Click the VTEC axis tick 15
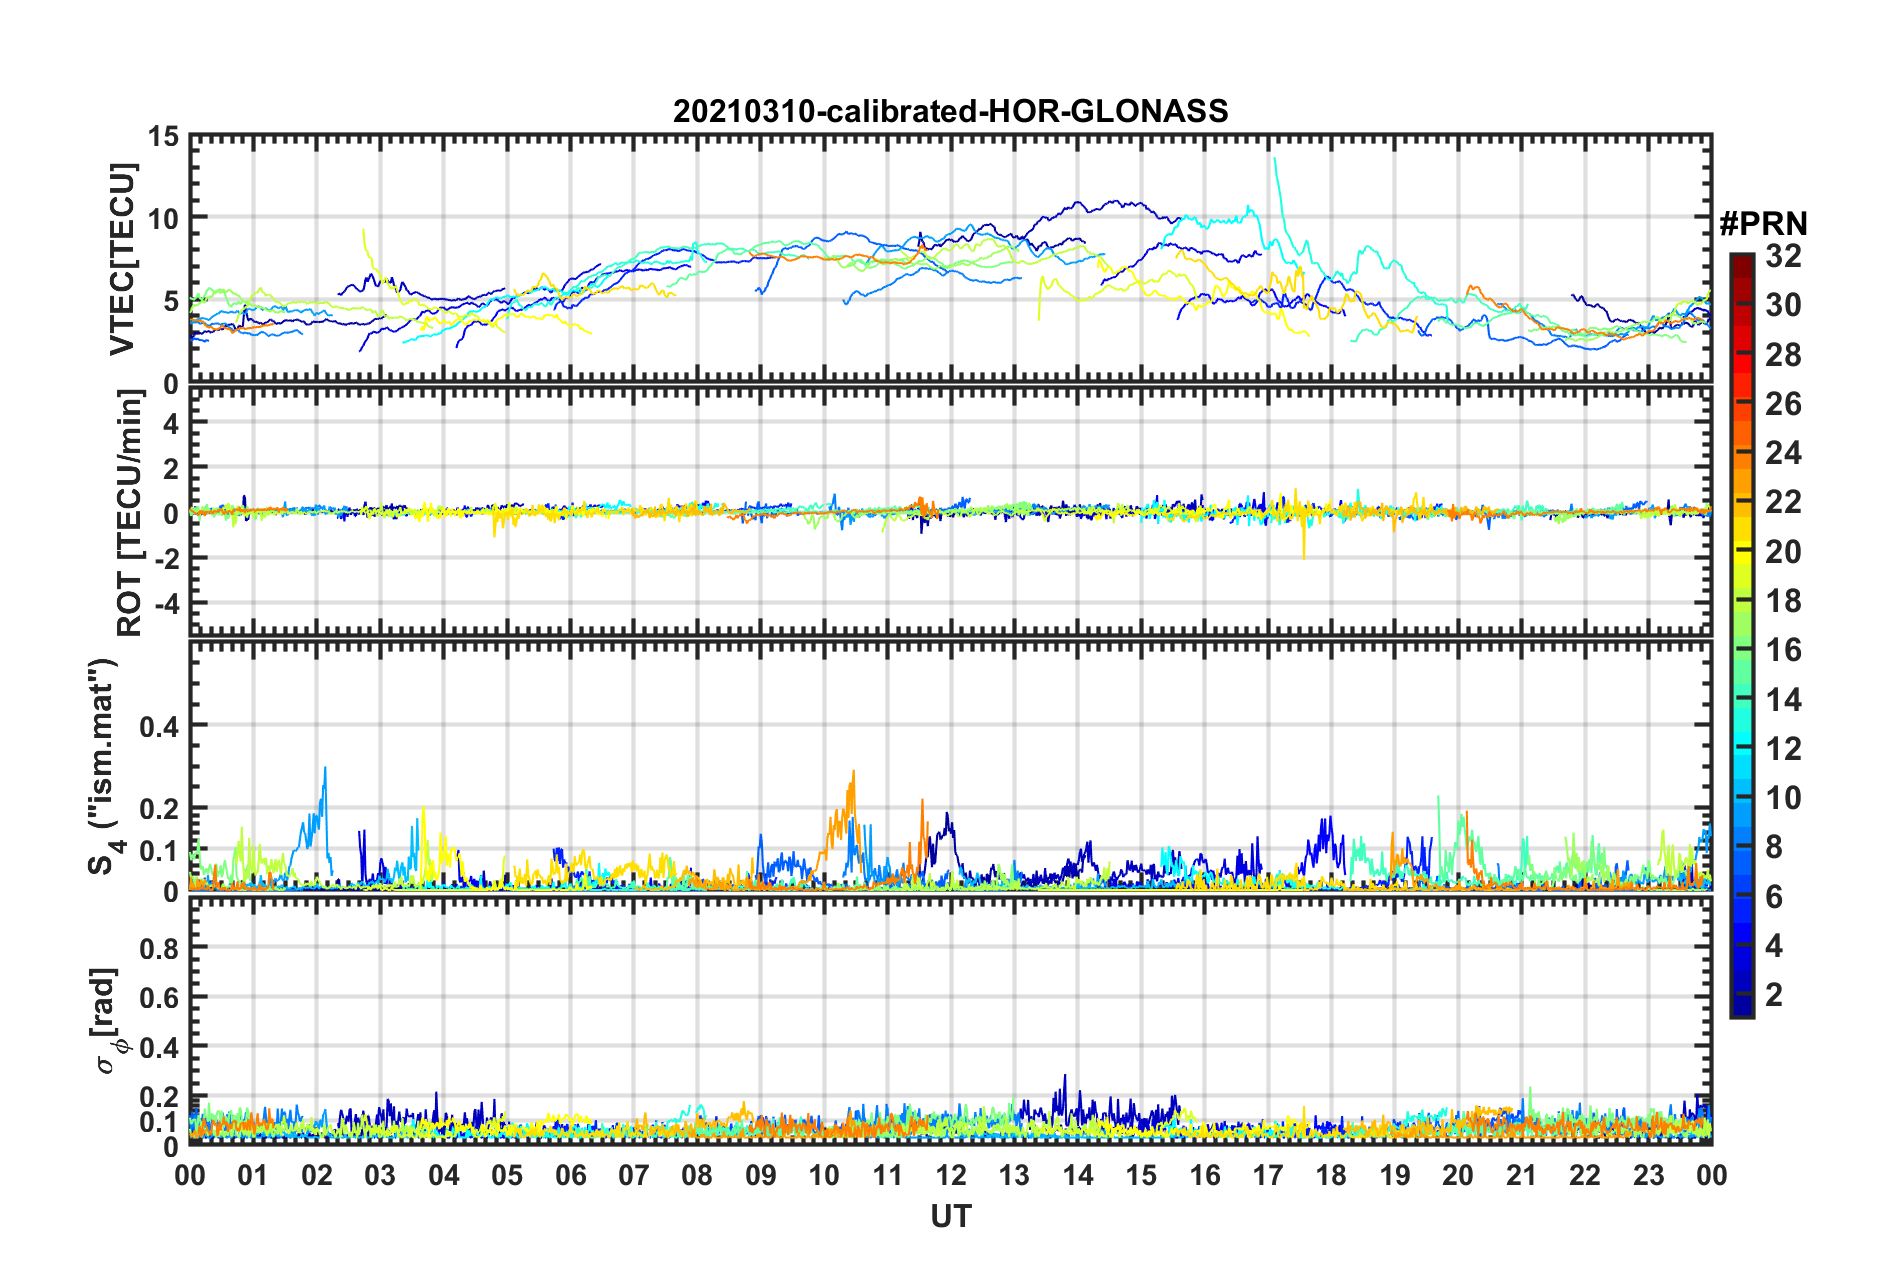The height and width of the screenshot is (1272, 1902). tap(163, 136)
